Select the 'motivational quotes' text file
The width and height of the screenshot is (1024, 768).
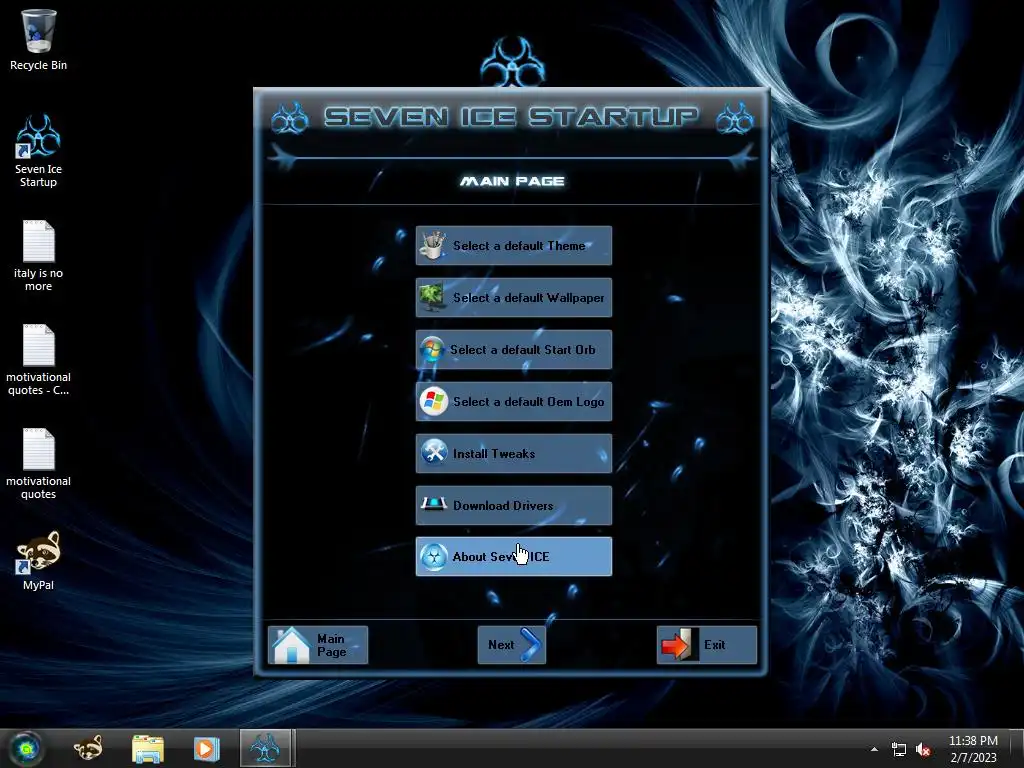click(x=38, y=464)
